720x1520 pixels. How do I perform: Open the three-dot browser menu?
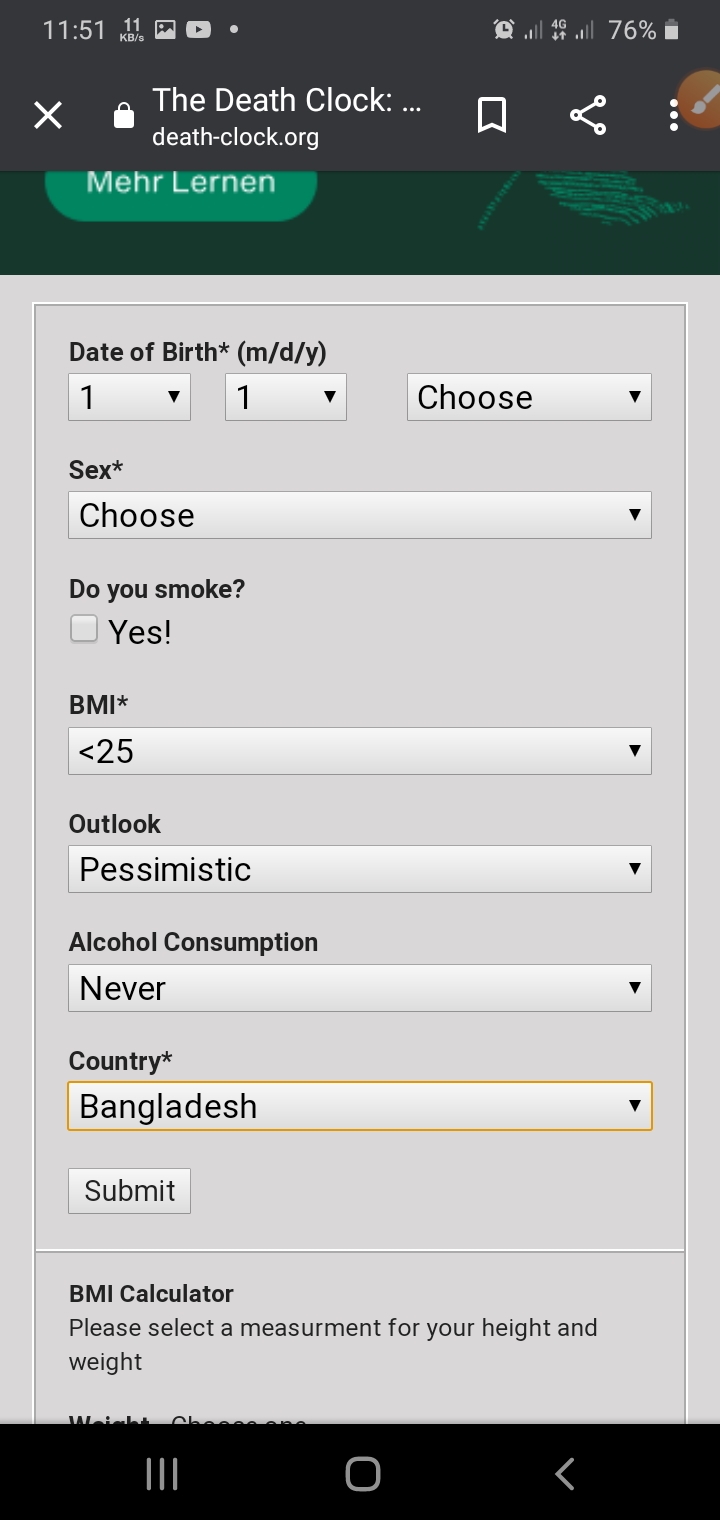point(673,116)
